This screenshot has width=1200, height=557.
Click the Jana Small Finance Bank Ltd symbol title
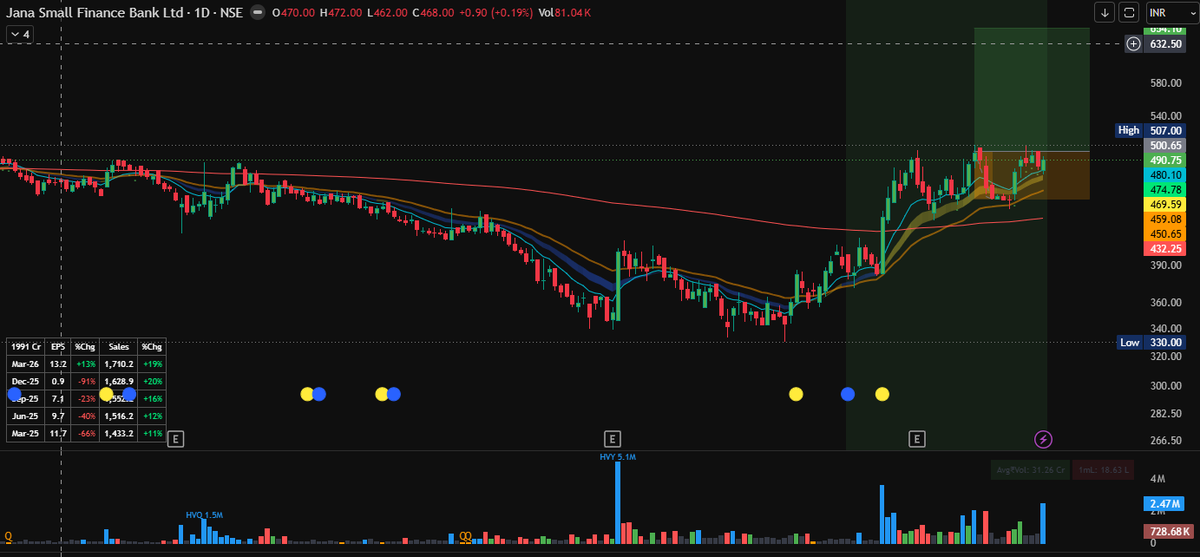pyautogui.click(x=96, y=12)
